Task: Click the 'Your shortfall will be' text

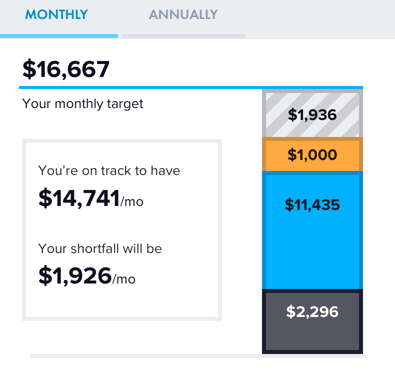Action: [100, 249]
